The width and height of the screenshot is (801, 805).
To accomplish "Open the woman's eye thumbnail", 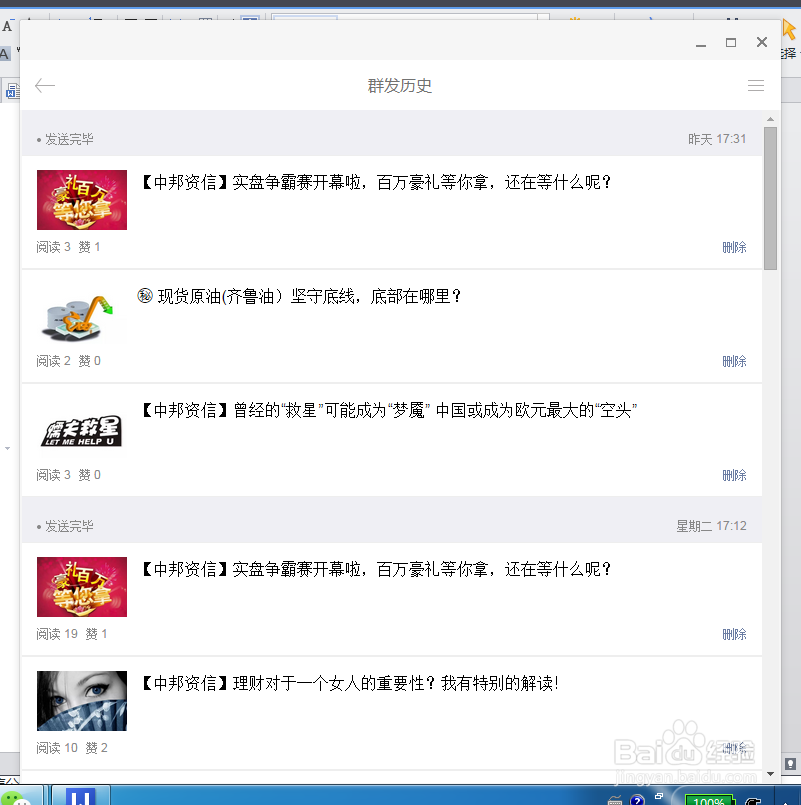I will click(82, 701).
